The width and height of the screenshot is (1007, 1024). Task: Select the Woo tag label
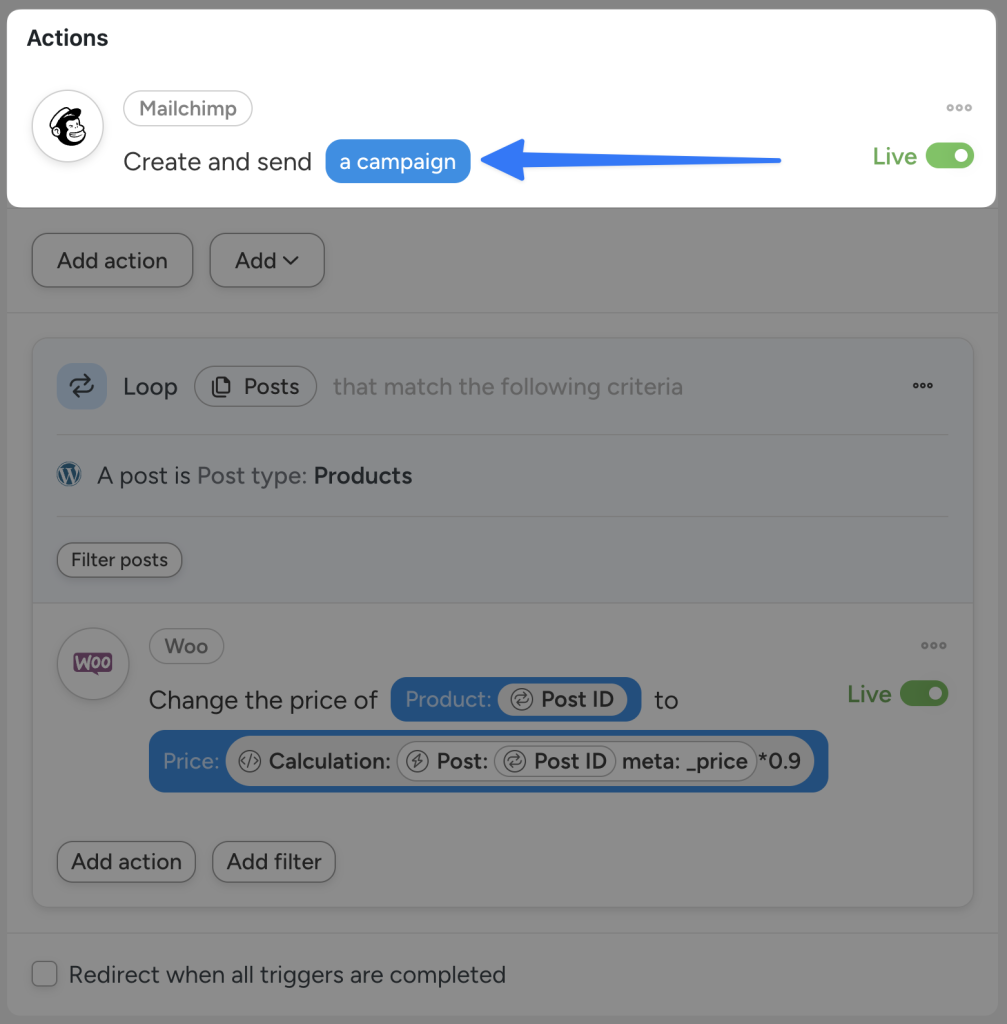(x=186, y=646)
